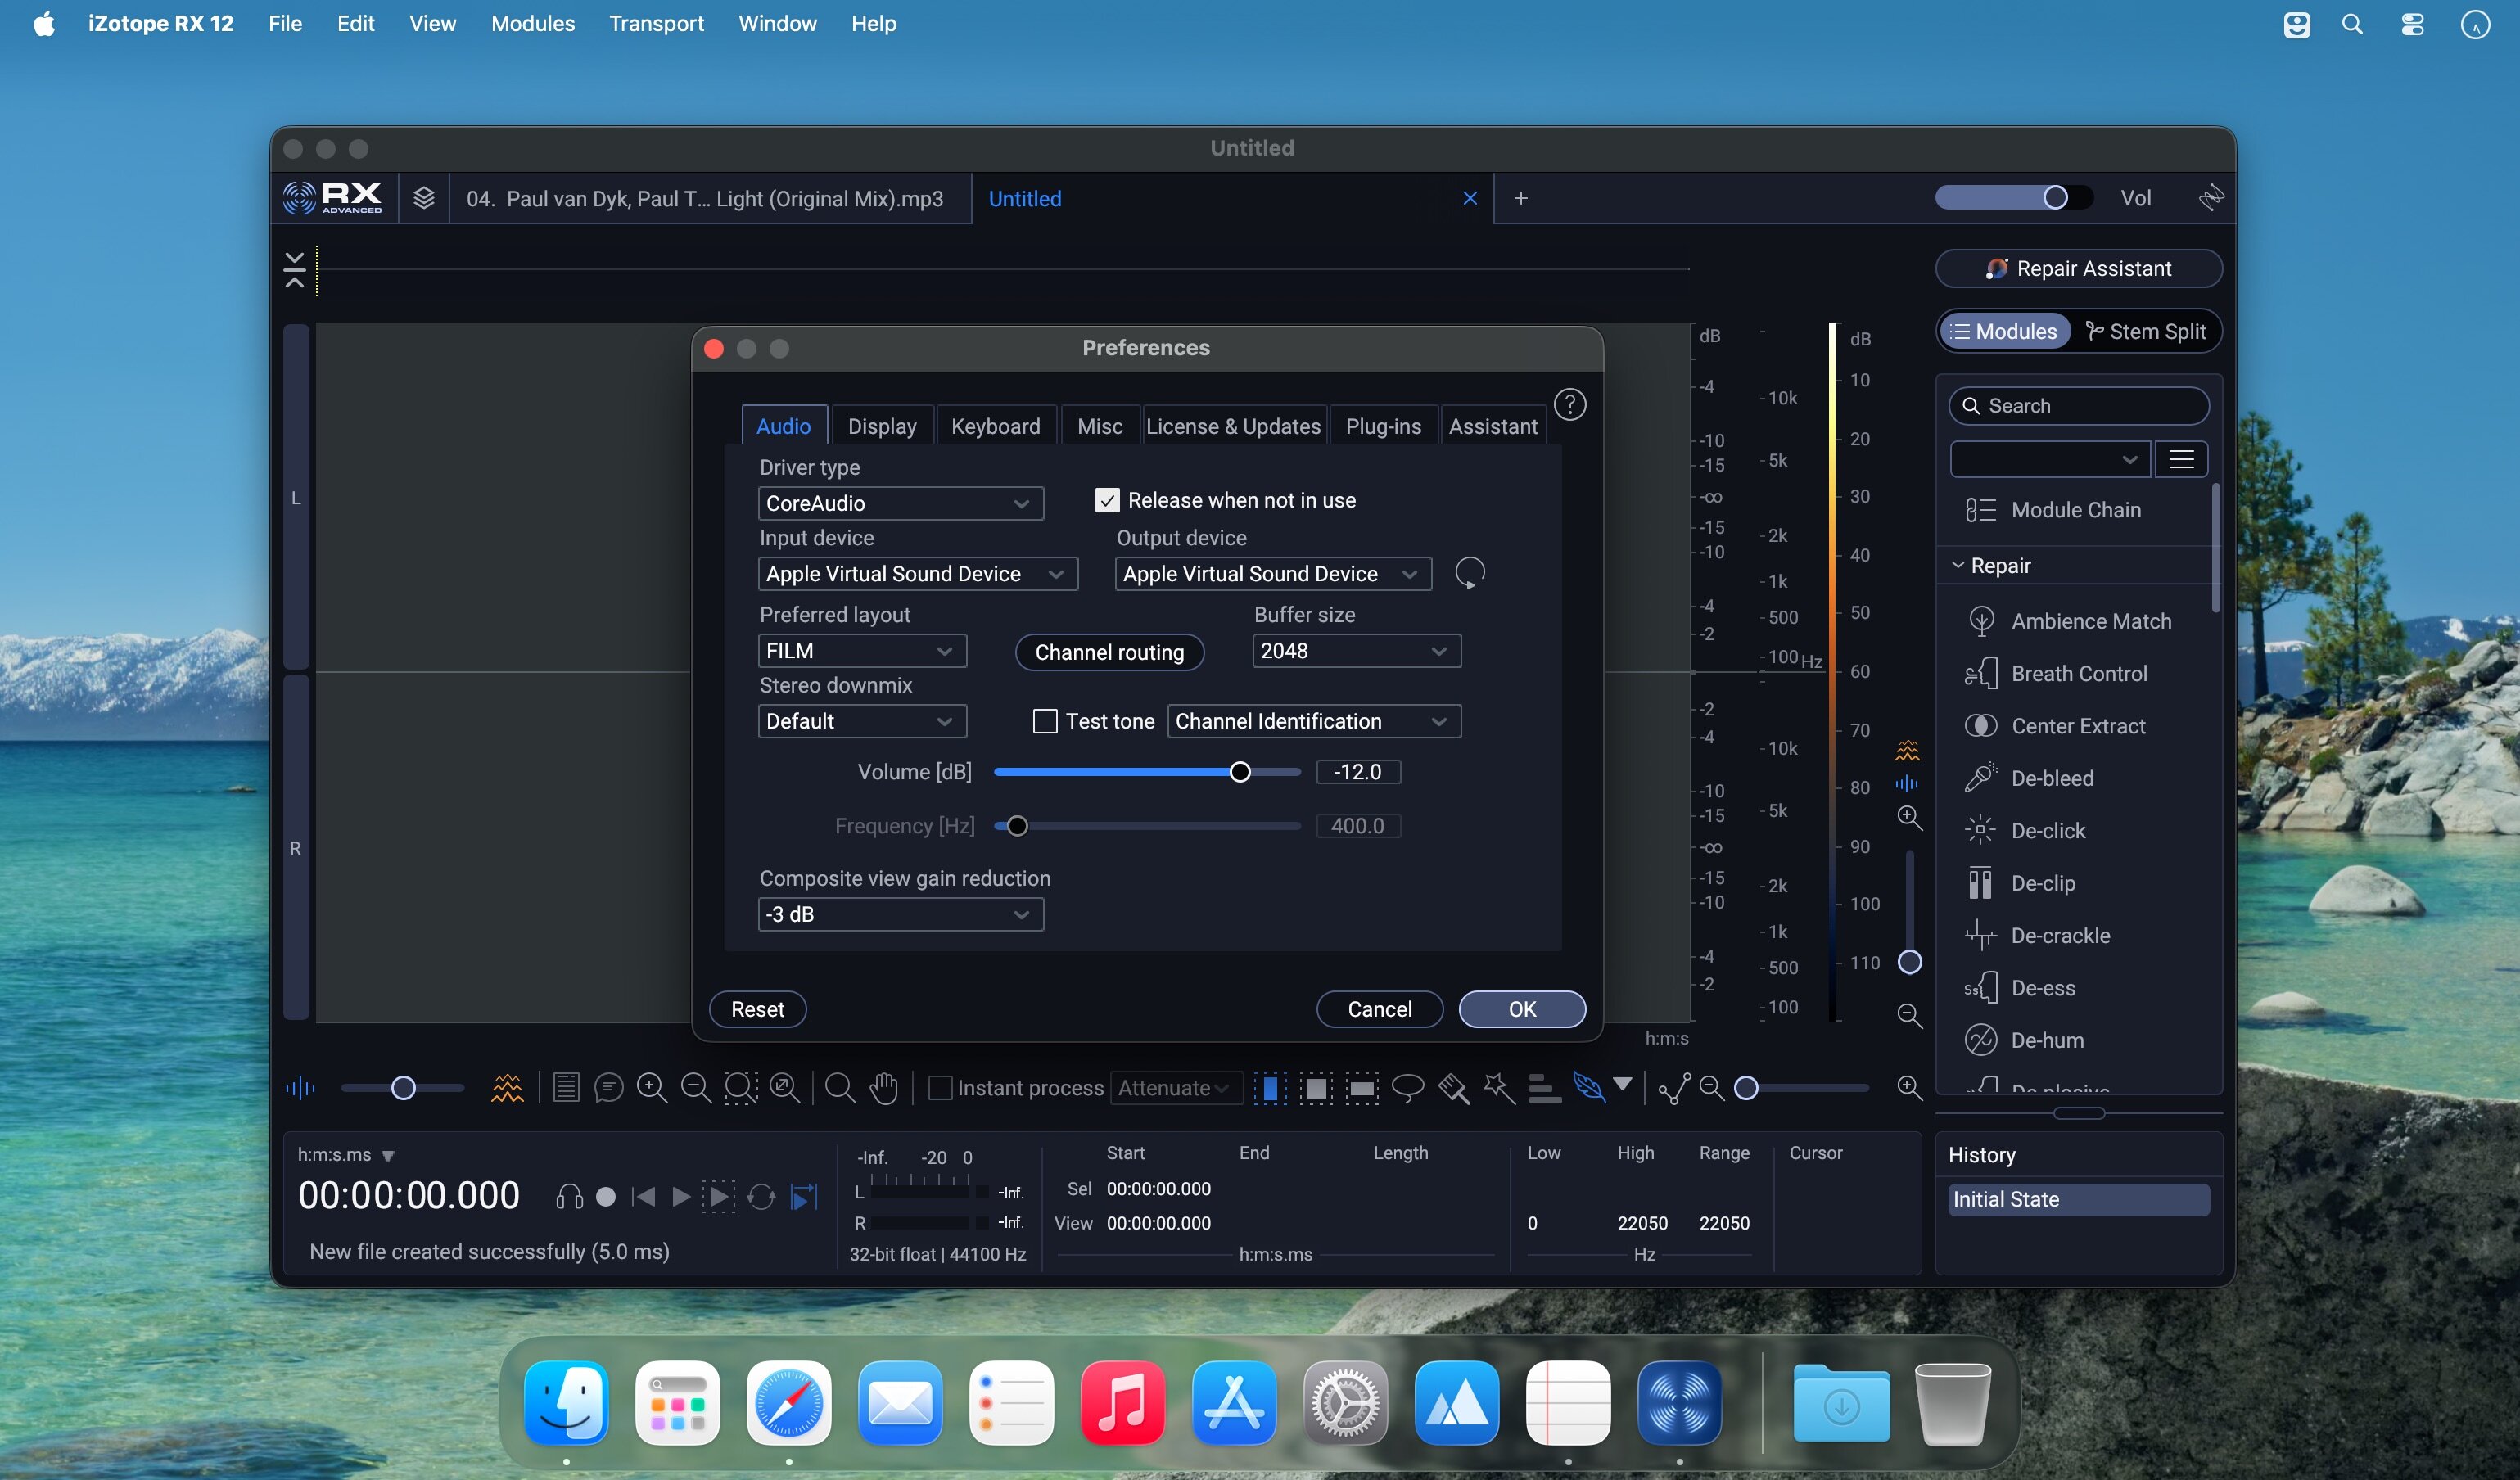Select the Time selection tool
The height and width of the screenshot is (1480, 2520).
[1270, 1088]
